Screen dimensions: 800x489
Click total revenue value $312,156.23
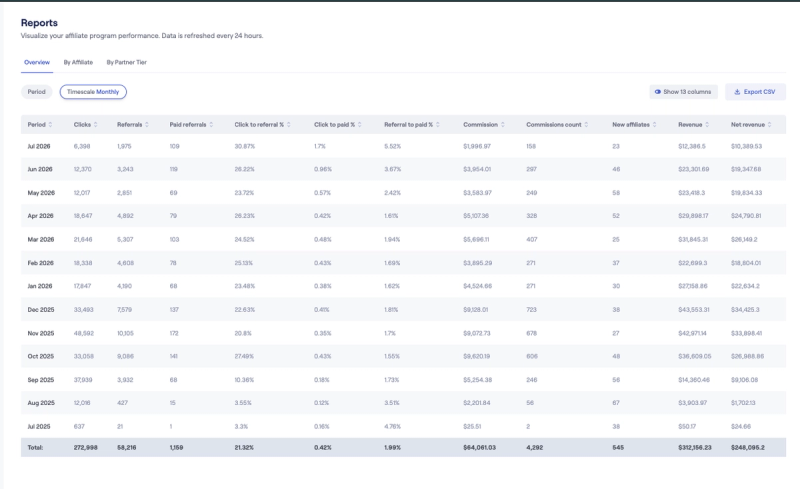click(694, 448)
